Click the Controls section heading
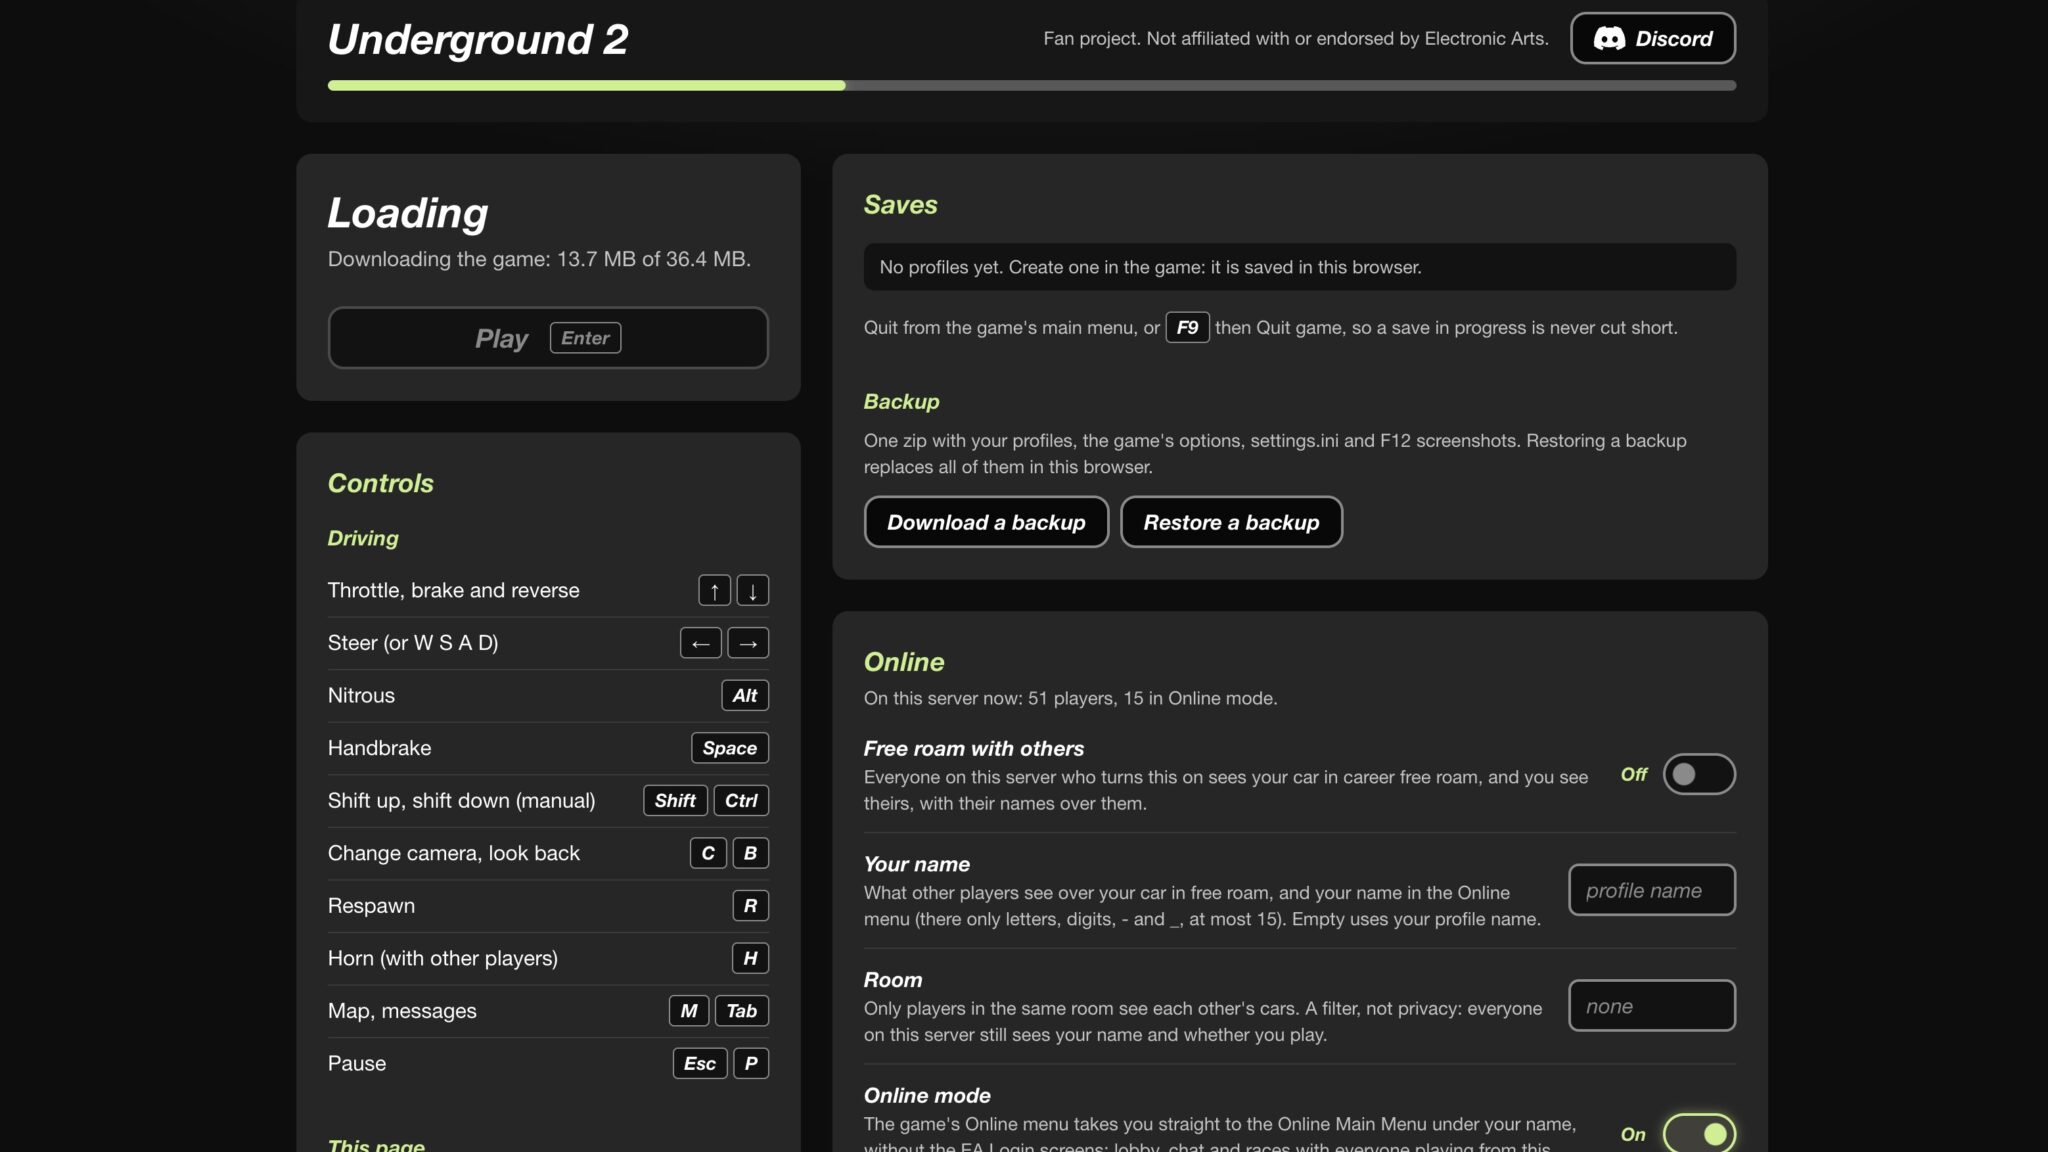The width and height of the screenshot is (2048, 1152). (x=380, y=483)
